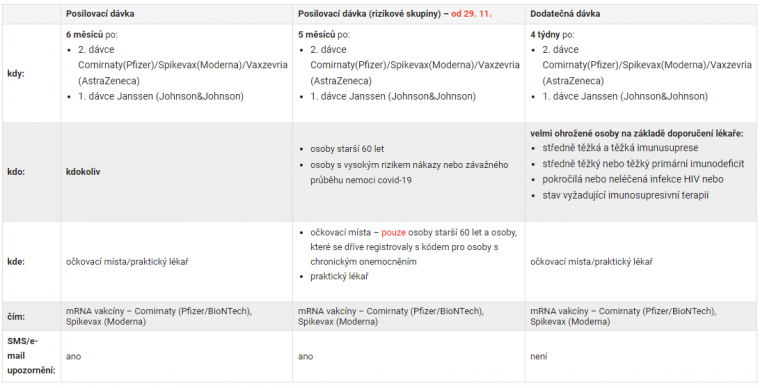This screenshot has height=388, width=760.
Task: Click the 'čím:' row label
Action: pos(16,317)
